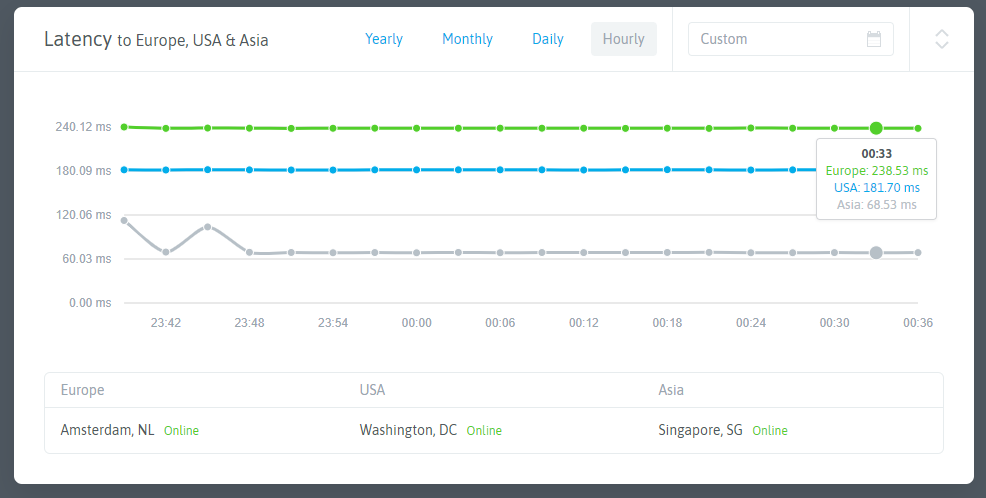Click the first green Europe data point
Viewport: 986px width, 498px height.
124,127
